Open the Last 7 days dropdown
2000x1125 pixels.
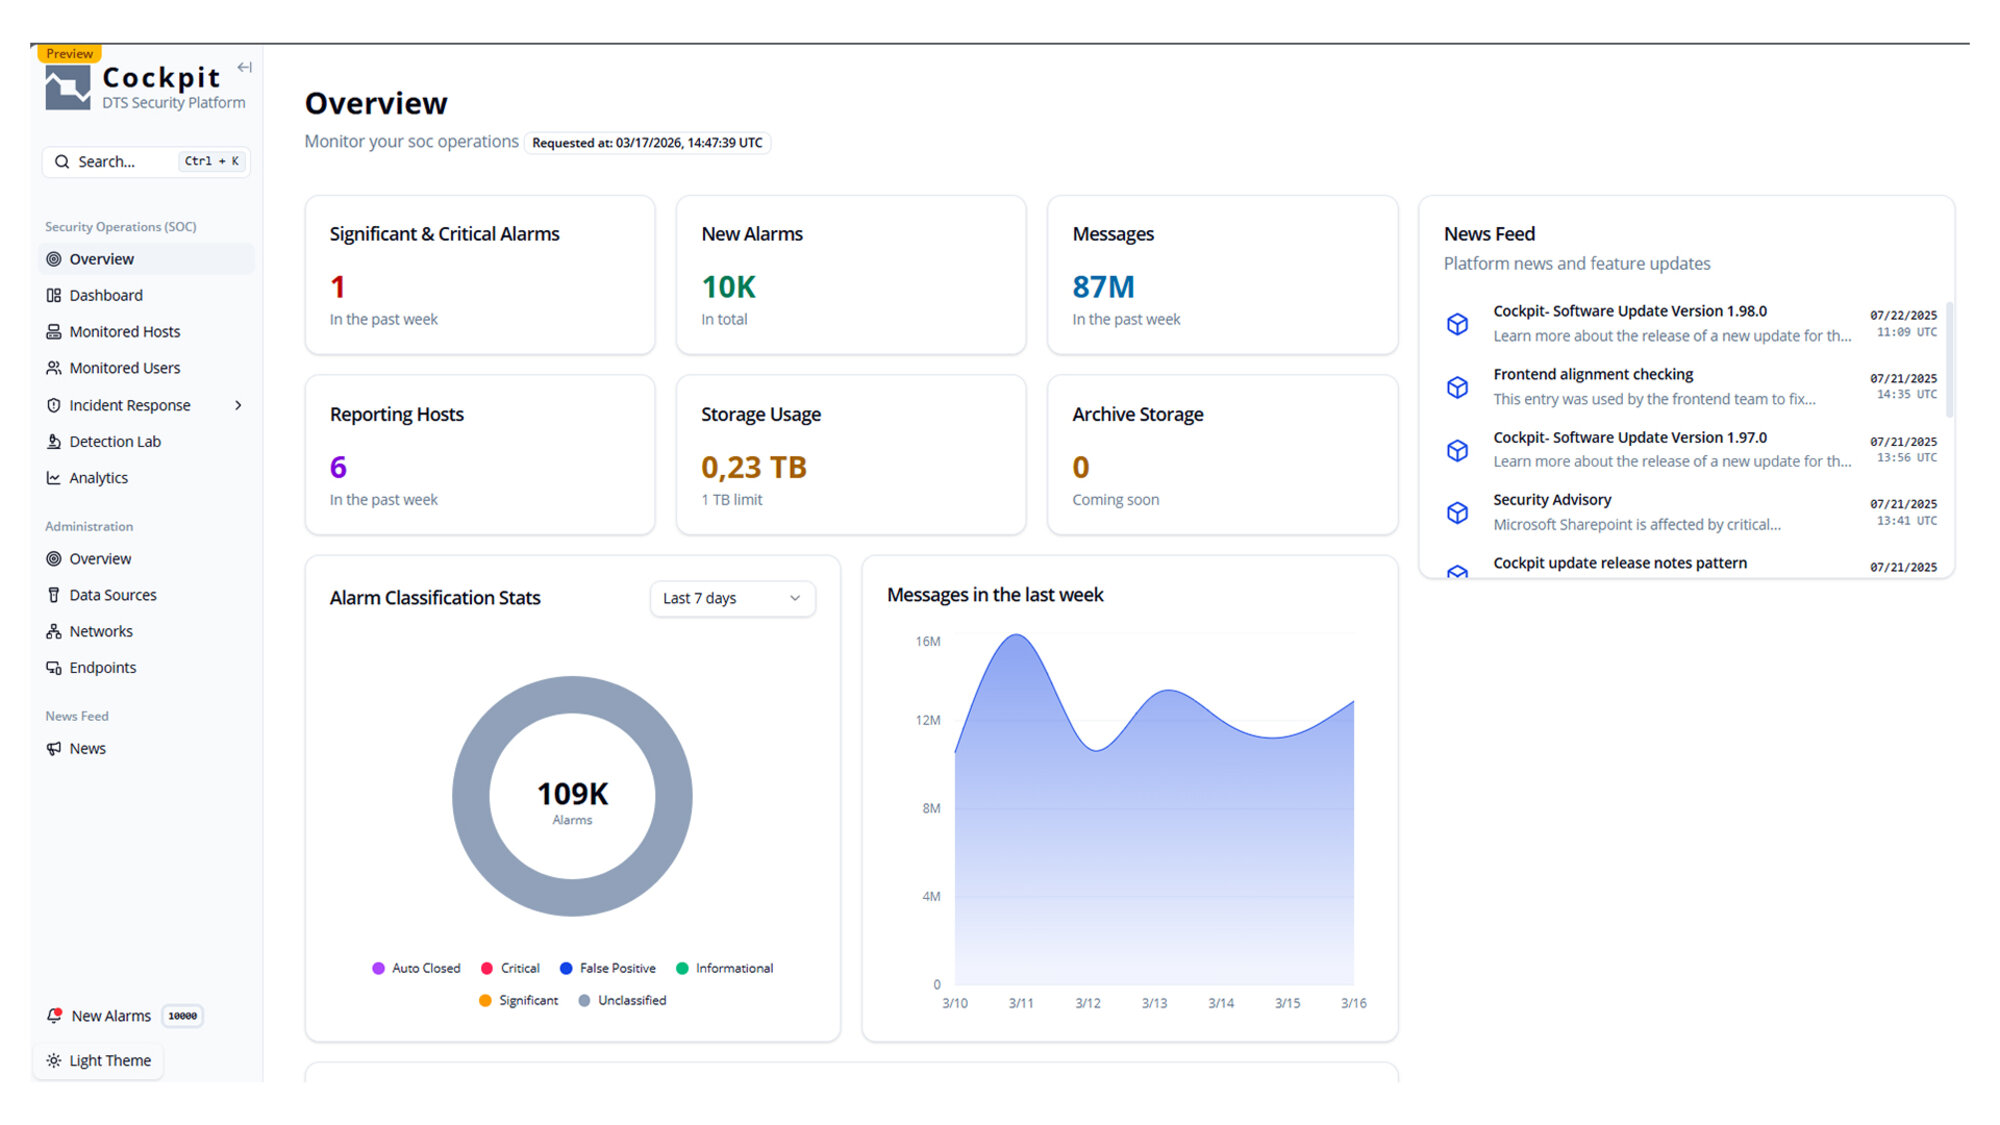732,598
